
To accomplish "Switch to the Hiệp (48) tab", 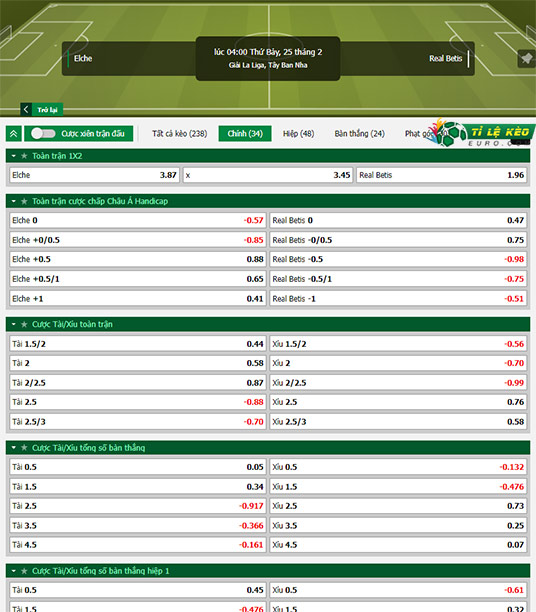I will 299,134.
